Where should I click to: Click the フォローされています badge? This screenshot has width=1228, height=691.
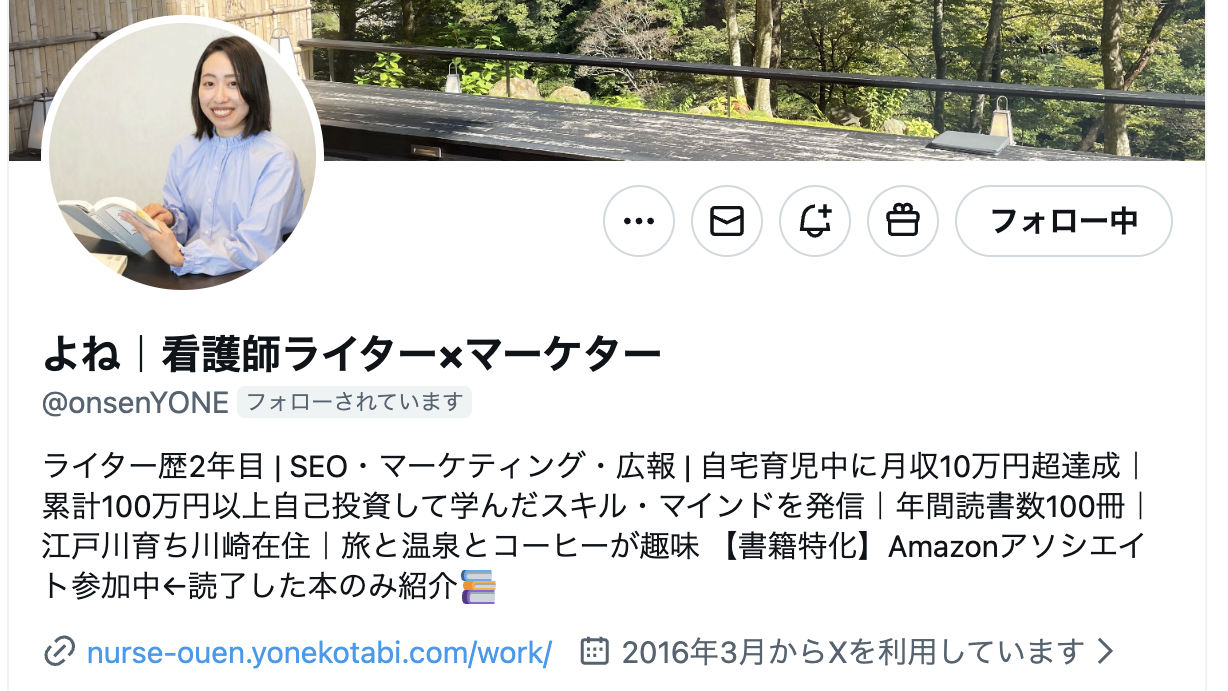(x=354, y=402)
